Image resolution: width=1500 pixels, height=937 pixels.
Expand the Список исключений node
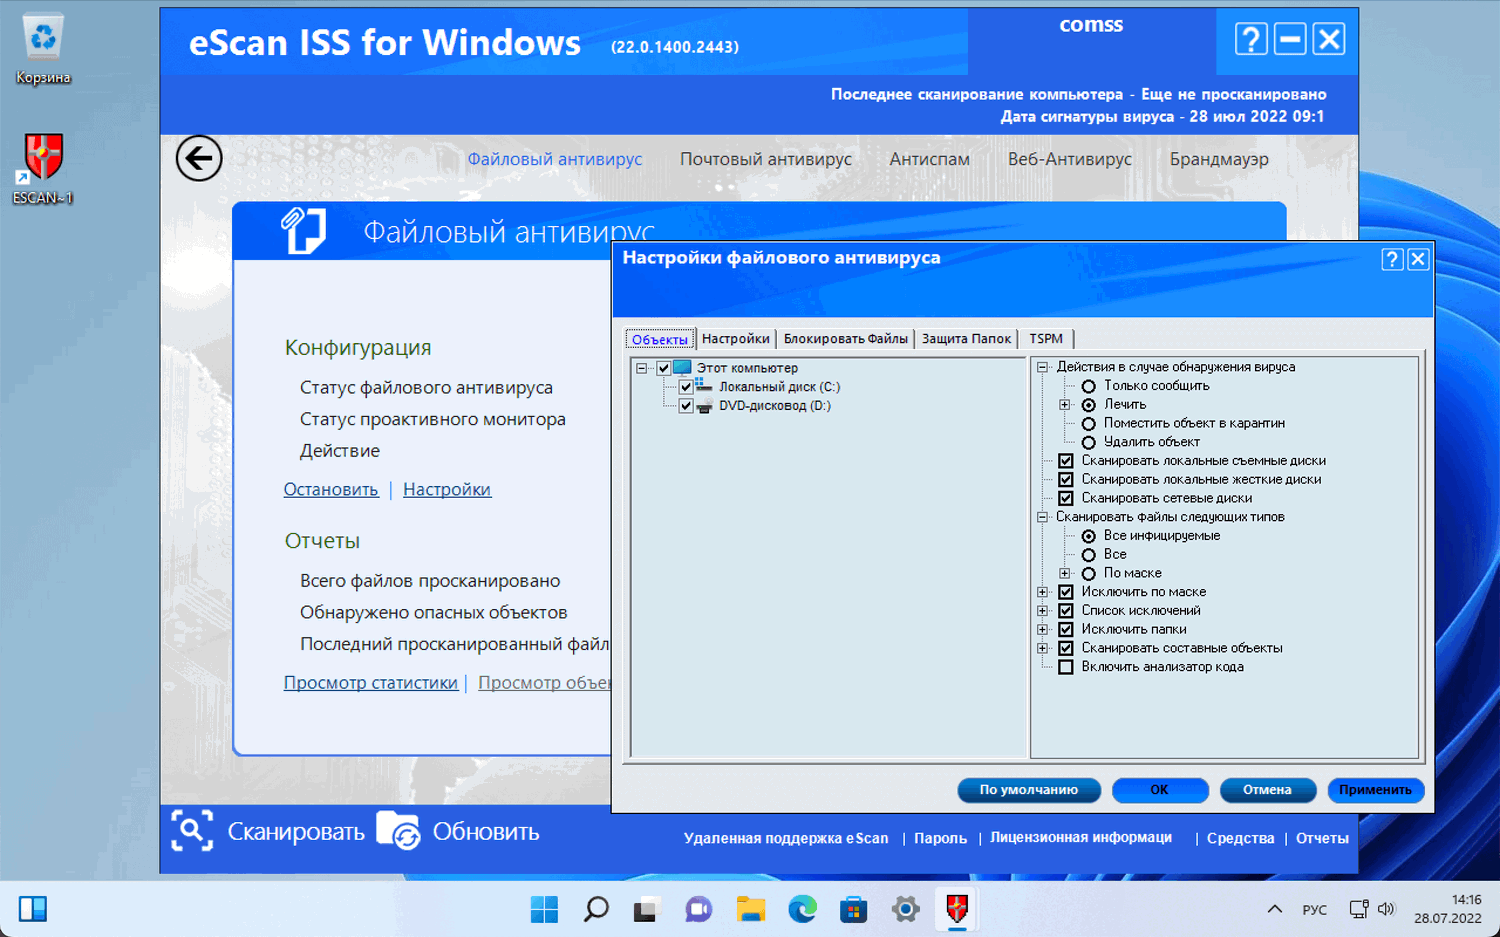1043,611
